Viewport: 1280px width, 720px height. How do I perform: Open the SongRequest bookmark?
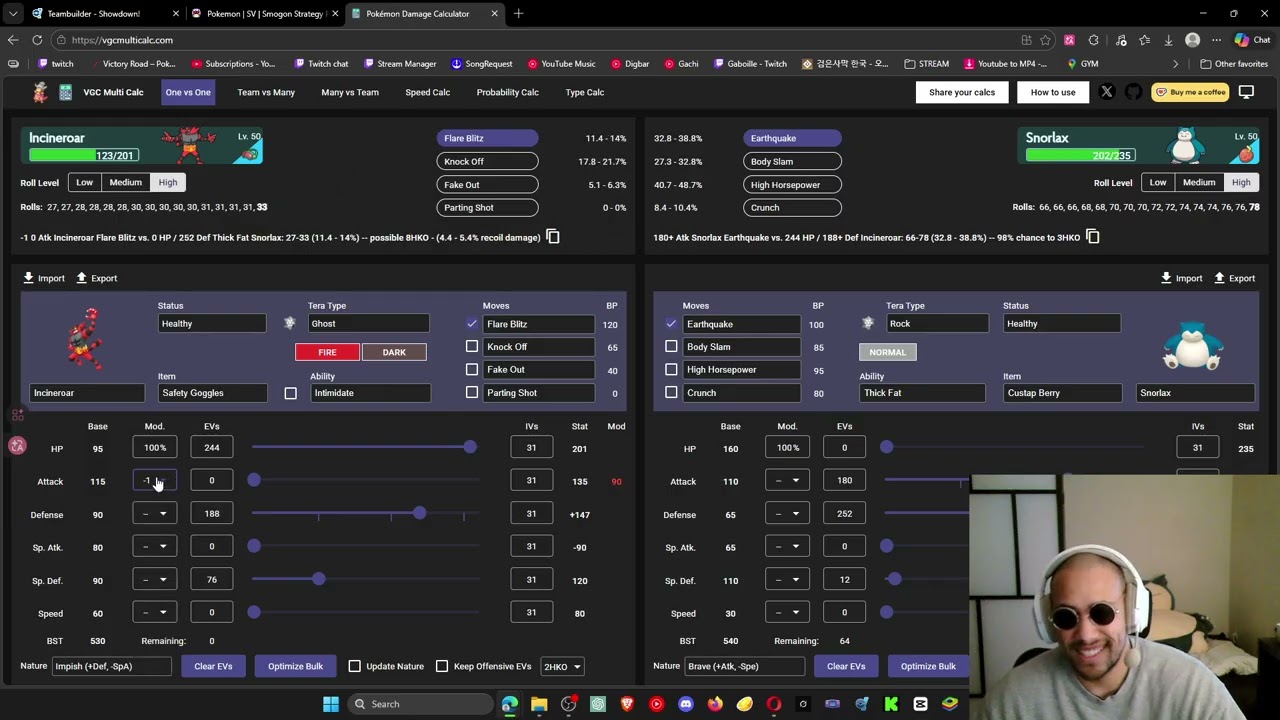(x=482, y=64)
